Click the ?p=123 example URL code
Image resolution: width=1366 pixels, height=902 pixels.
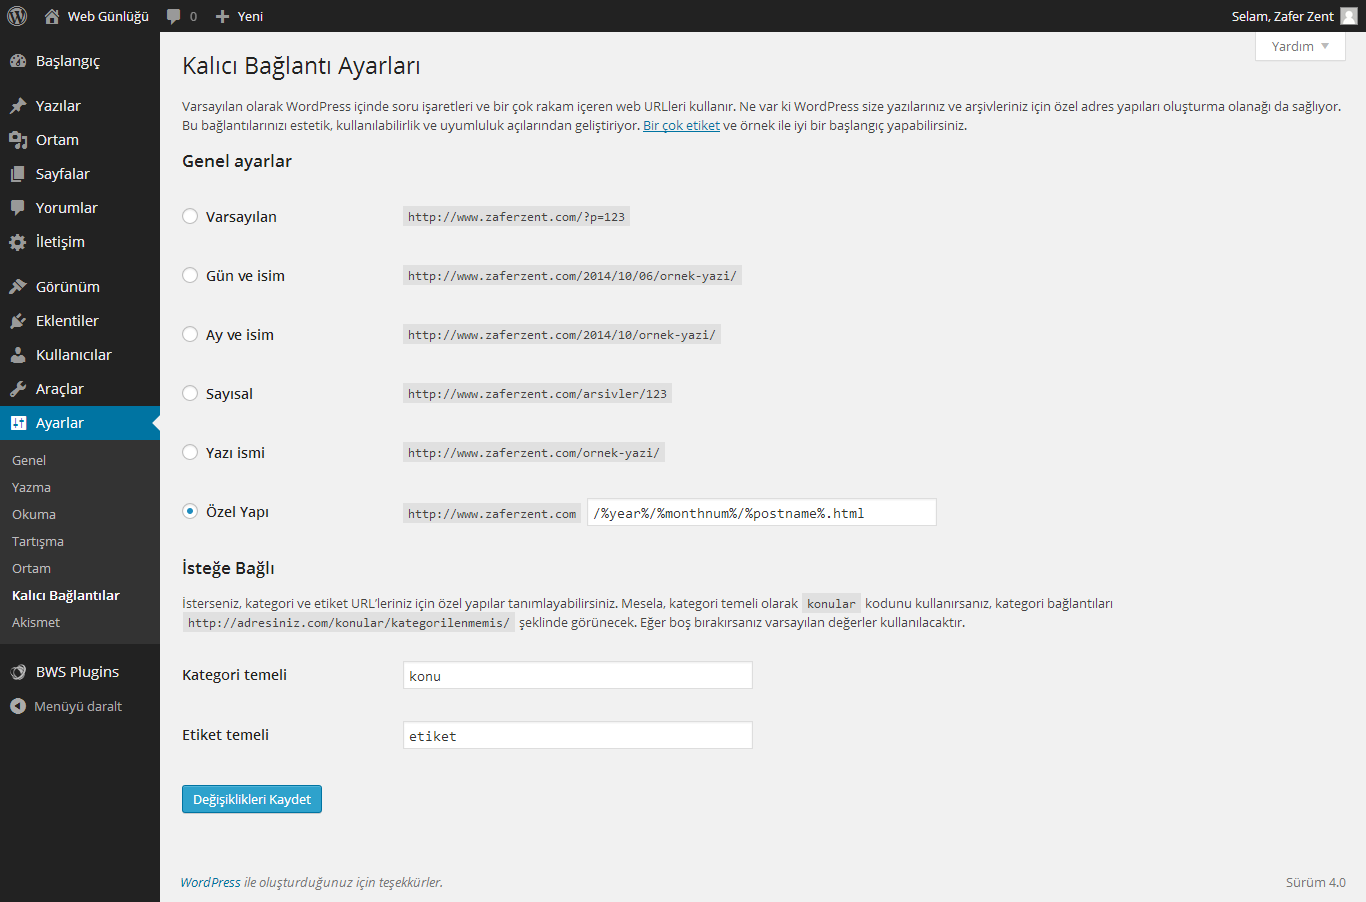pyautogui.click(x=516, y=217)
